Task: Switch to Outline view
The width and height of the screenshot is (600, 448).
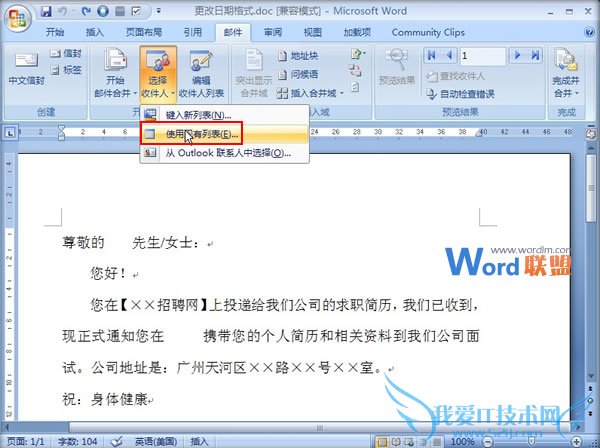Action: pyautogui.click(x=421, y=442)
